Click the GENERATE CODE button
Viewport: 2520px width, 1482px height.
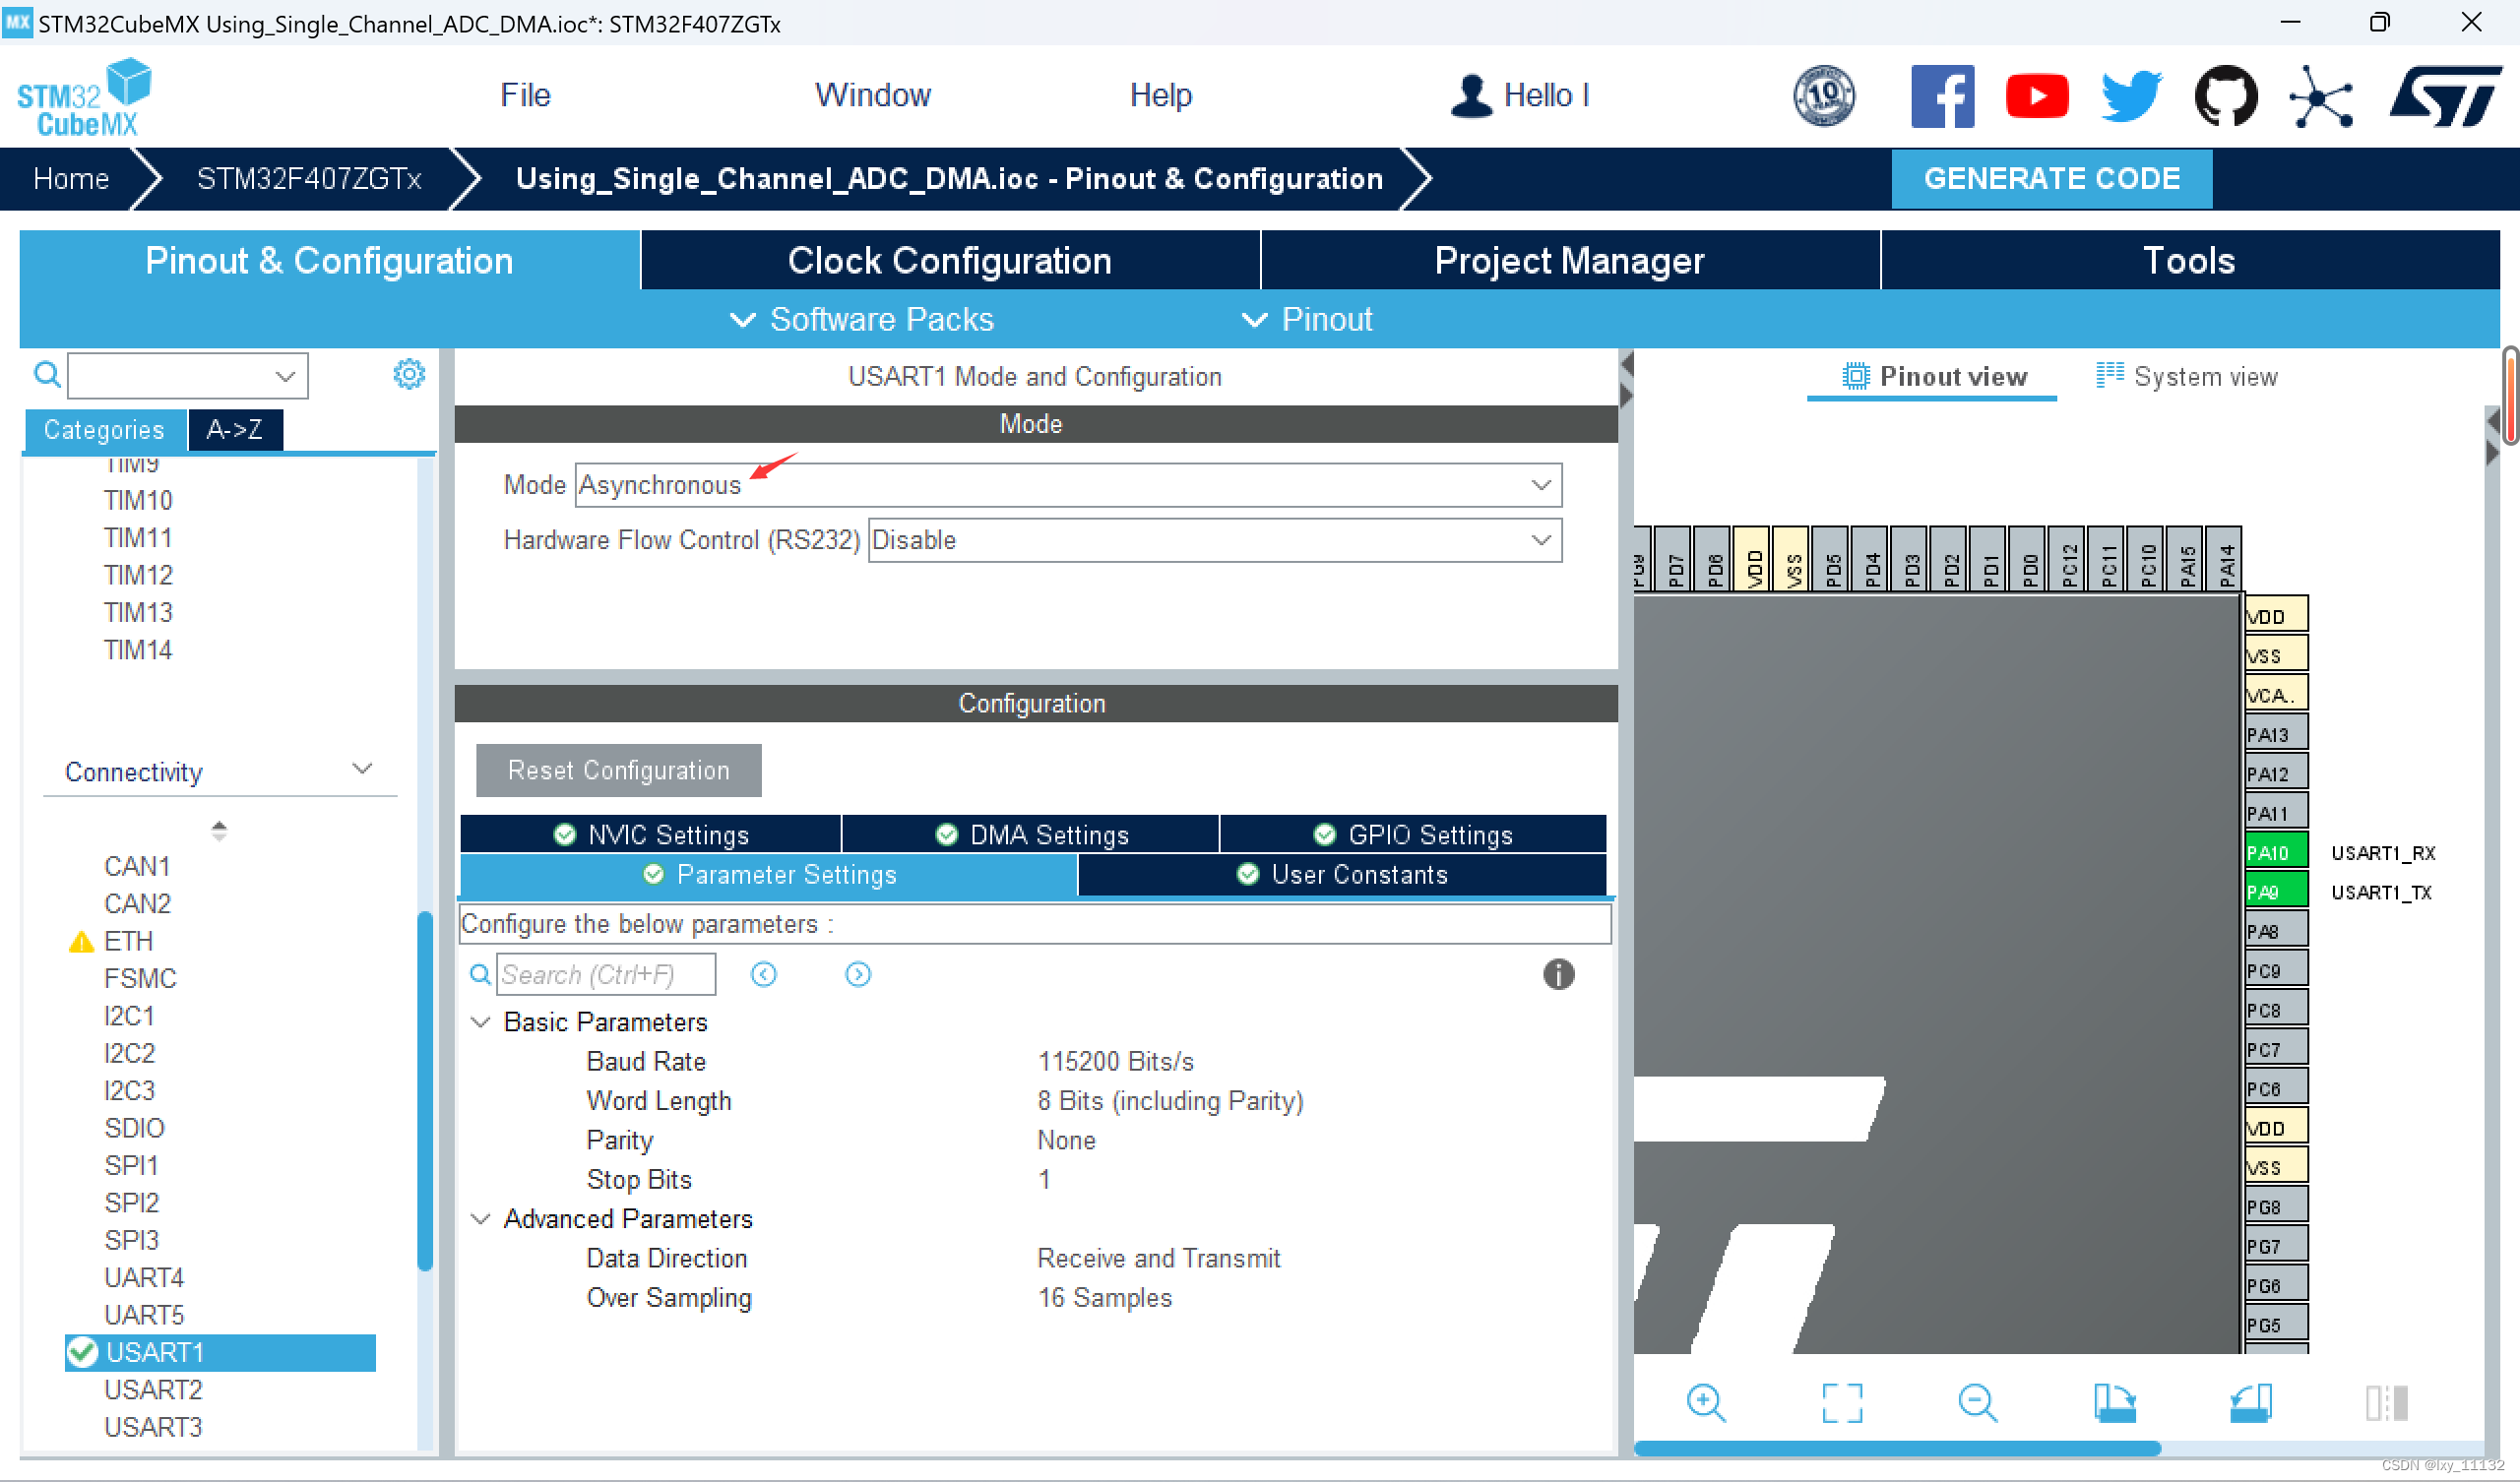click(x=2050, y=178)
